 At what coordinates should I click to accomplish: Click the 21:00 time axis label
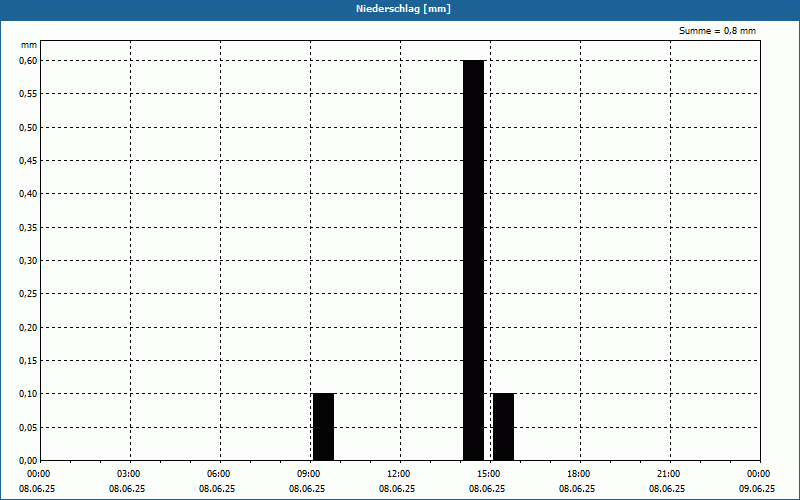(668, 474)
